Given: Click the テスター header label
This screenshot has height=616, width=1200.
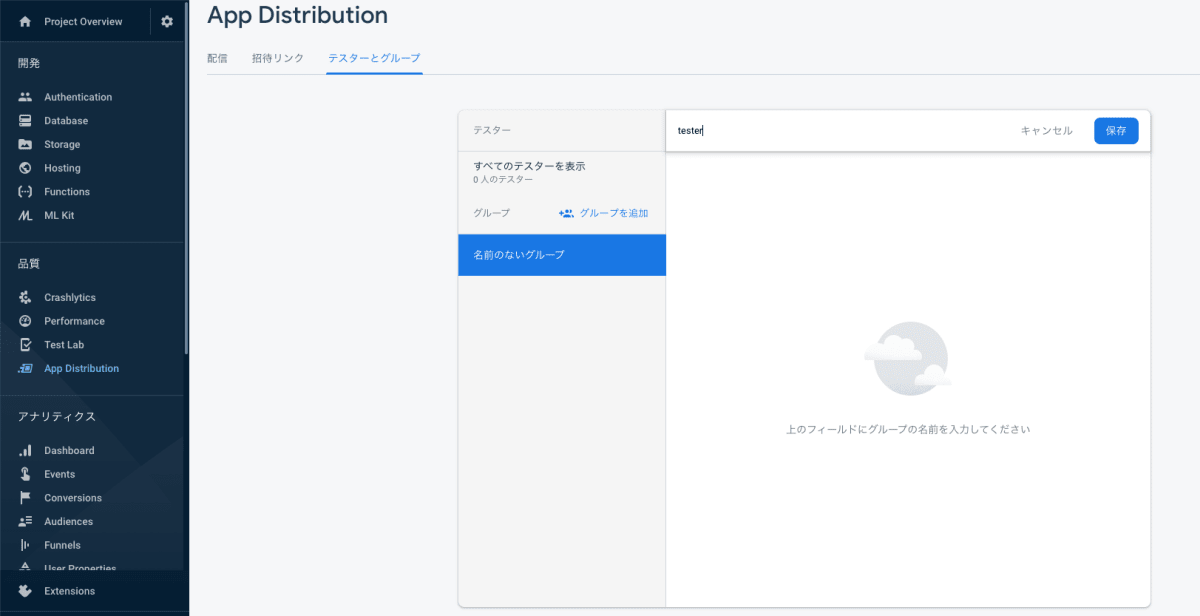Looking at the screenshot, I should point(492,130).
